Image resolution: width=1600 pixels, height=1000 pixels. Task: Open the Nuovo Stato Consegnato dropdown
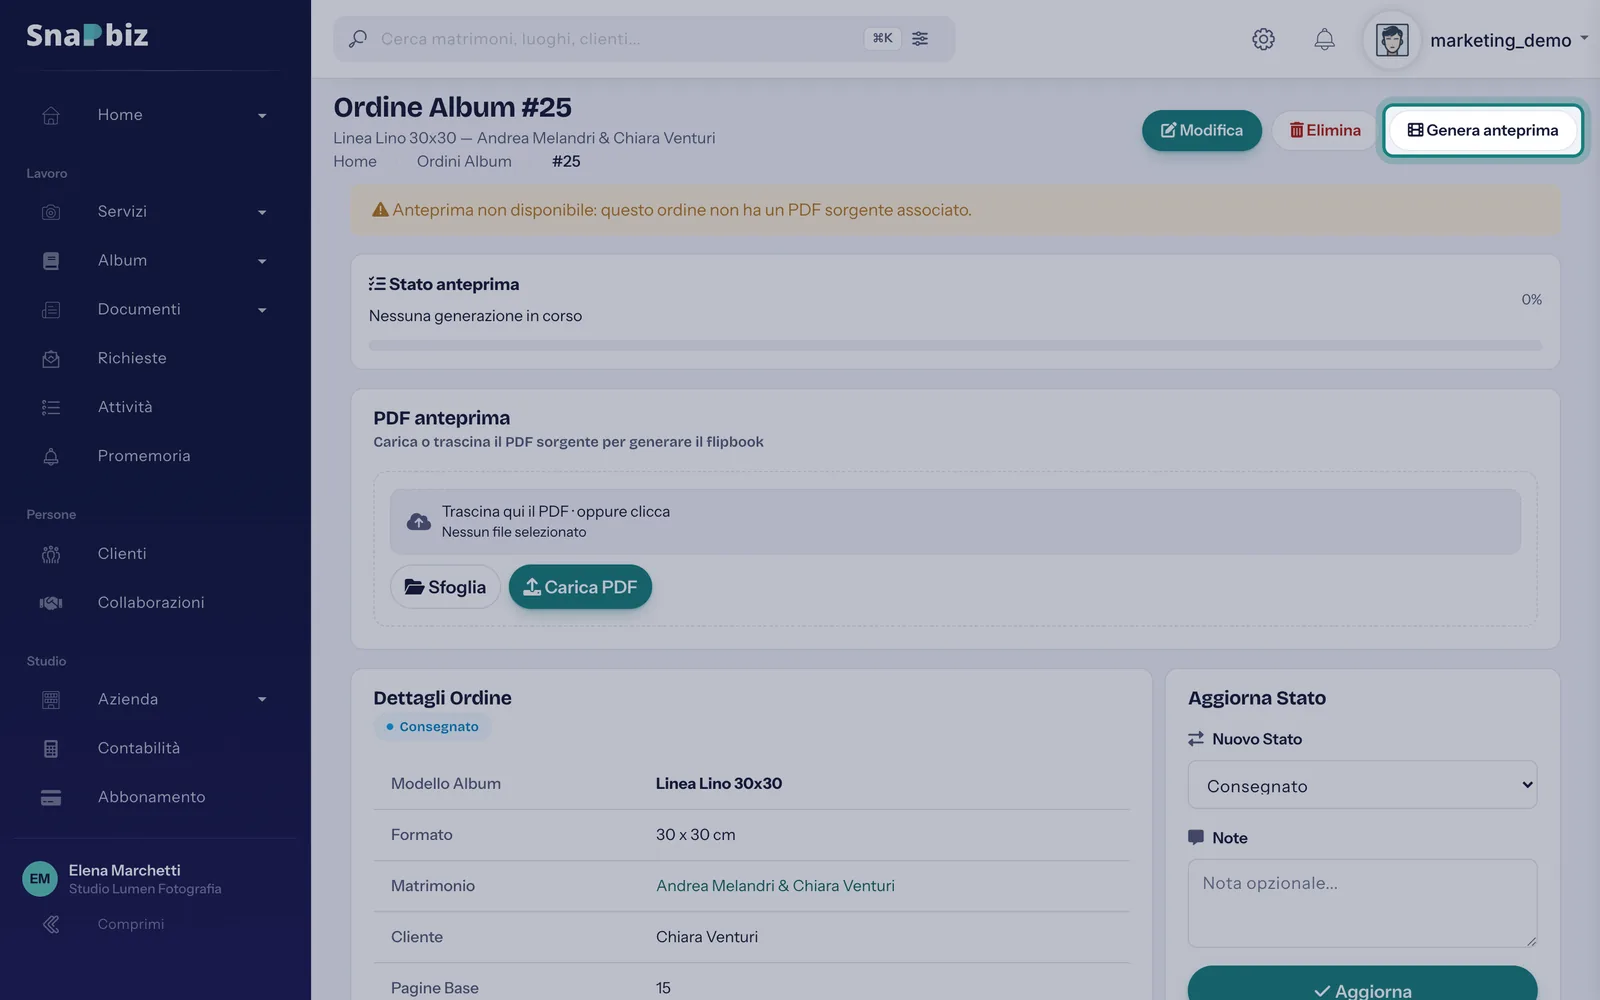[1362, 785]
